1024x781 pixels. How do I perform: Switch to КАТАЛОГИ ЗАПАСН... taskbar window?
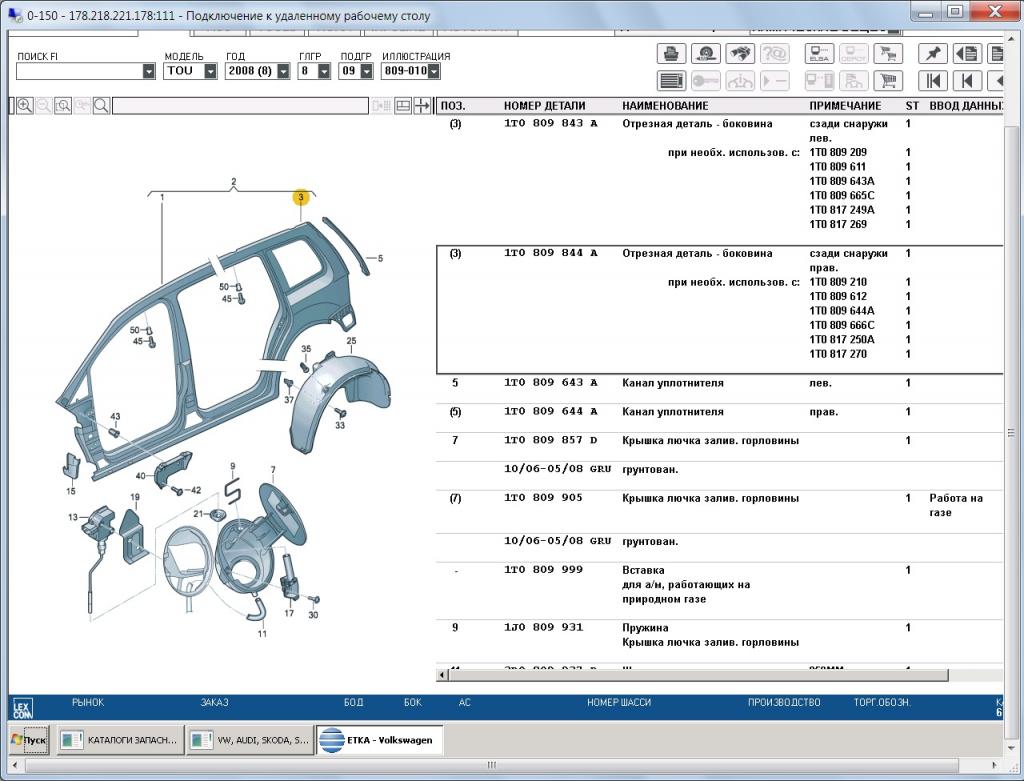[120, 740]
